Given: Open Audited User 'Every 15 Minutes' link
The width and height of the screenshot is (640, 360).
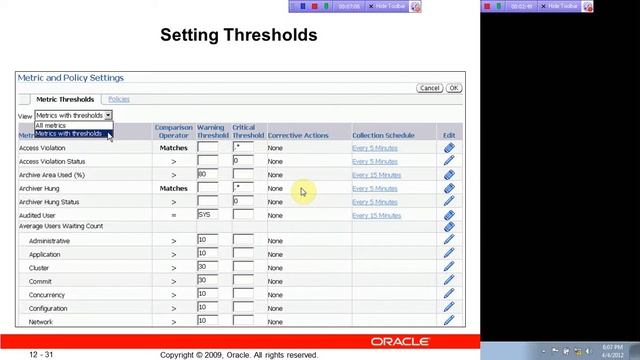Looking at the screenshot, I should click(377, 216).
